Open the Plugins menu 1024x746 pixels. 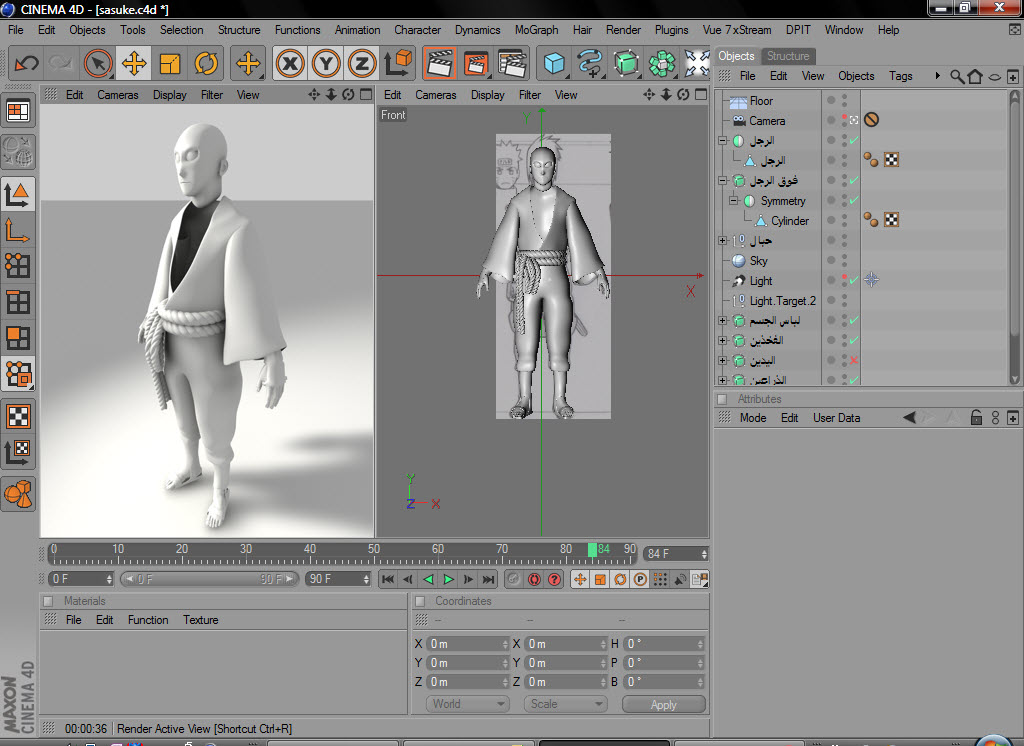[x=671, y=30]
